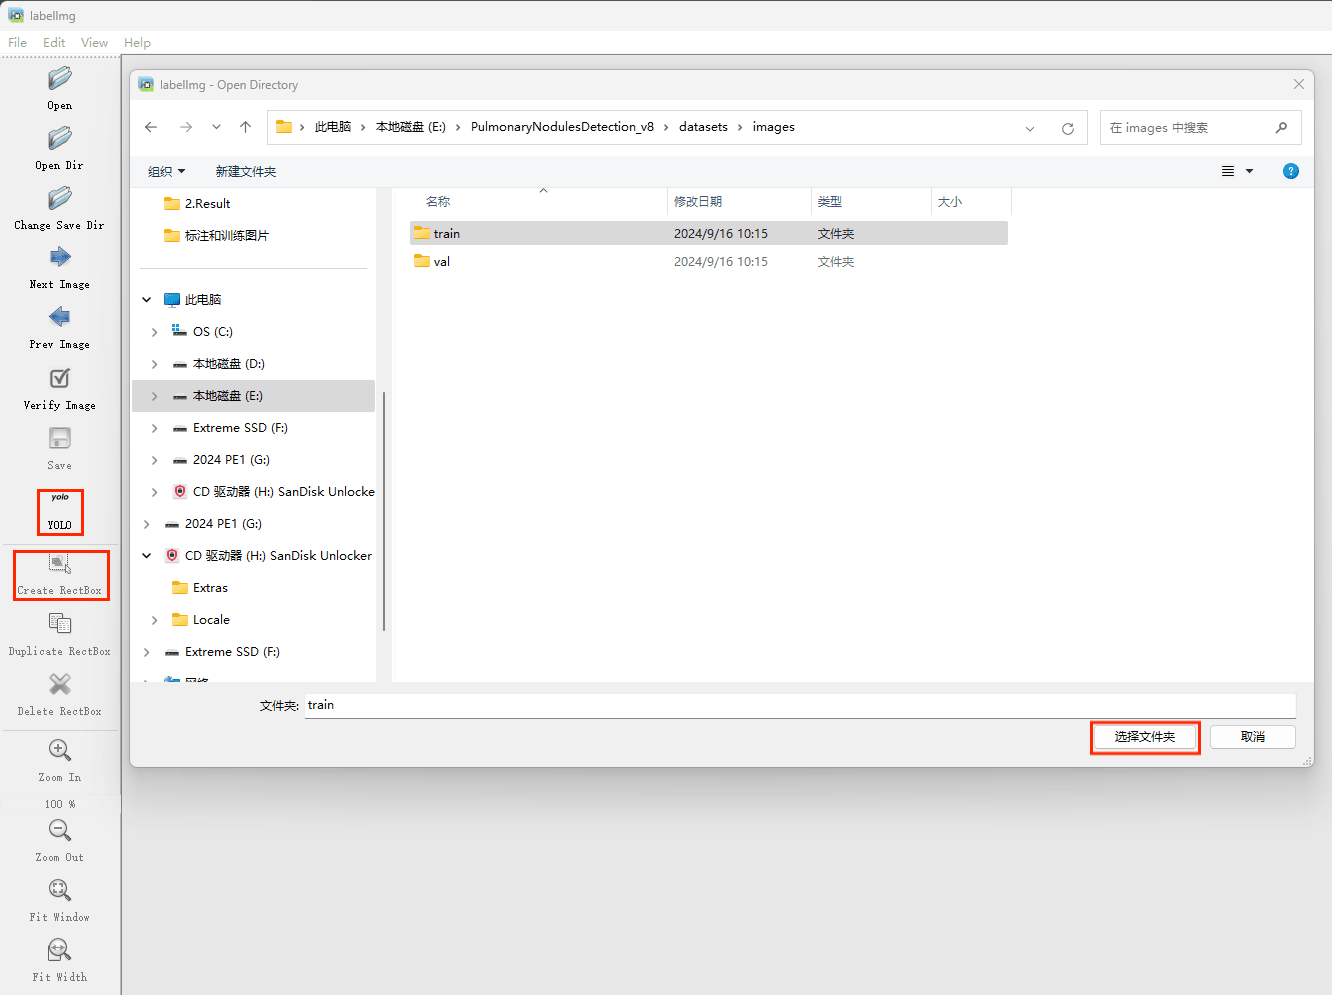Select the Create RectBox tool
Viewport: 1332px width, 995px height.
(x=61, y=575)
